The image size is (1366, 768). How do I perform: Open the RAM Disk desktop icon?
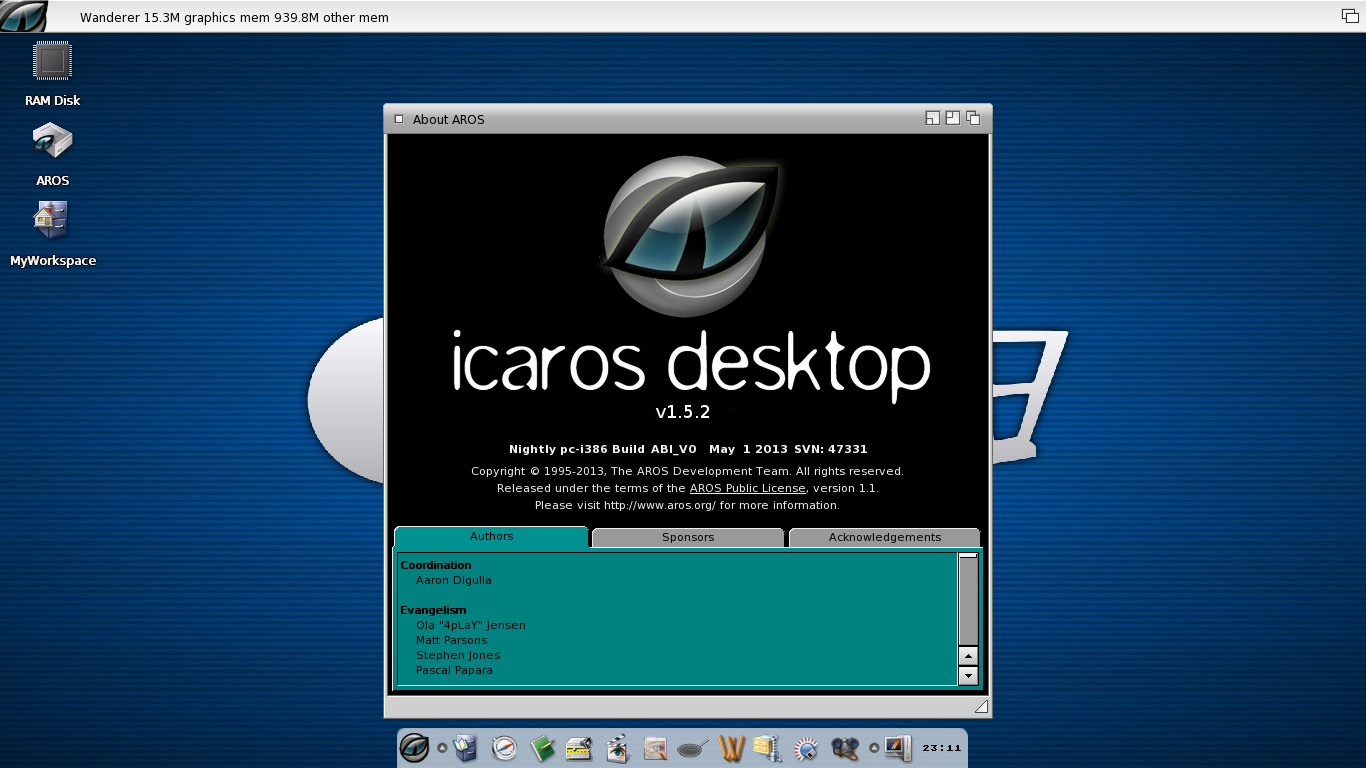52,62
